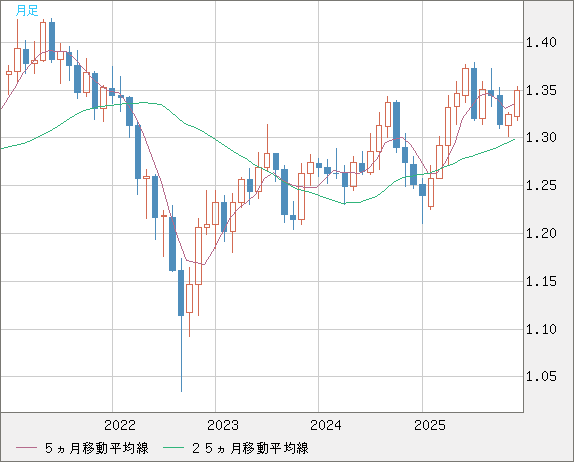Click the 1.15 price axis label

(x=541, y=282)
